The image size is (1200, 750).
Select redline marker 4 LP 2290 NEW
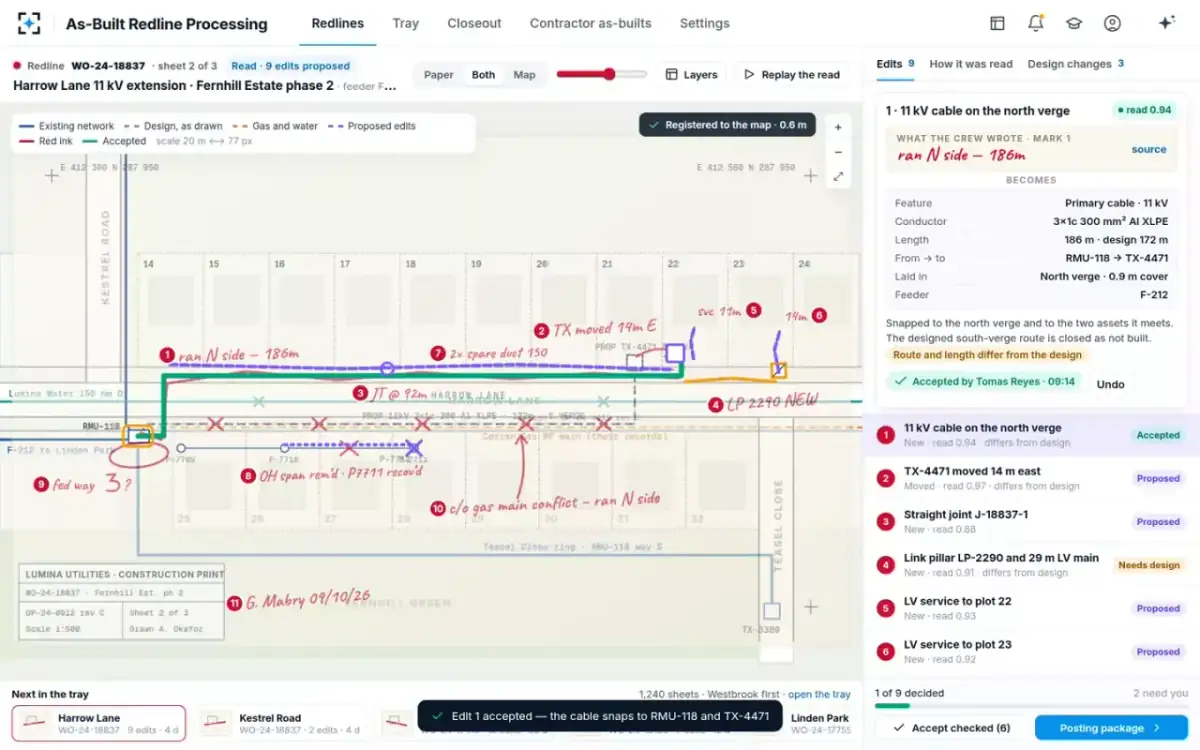point(715,405)
